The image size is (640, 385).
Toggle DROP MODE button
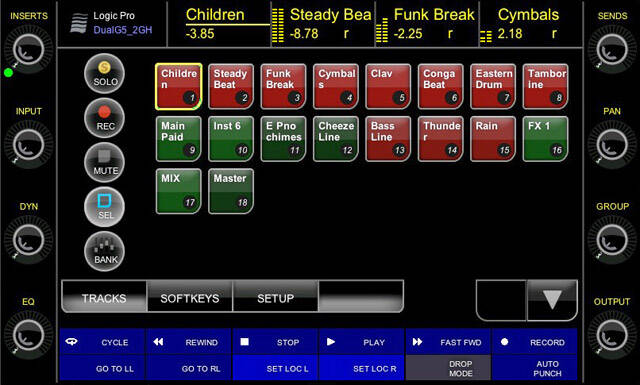click(x=448, y=368)
